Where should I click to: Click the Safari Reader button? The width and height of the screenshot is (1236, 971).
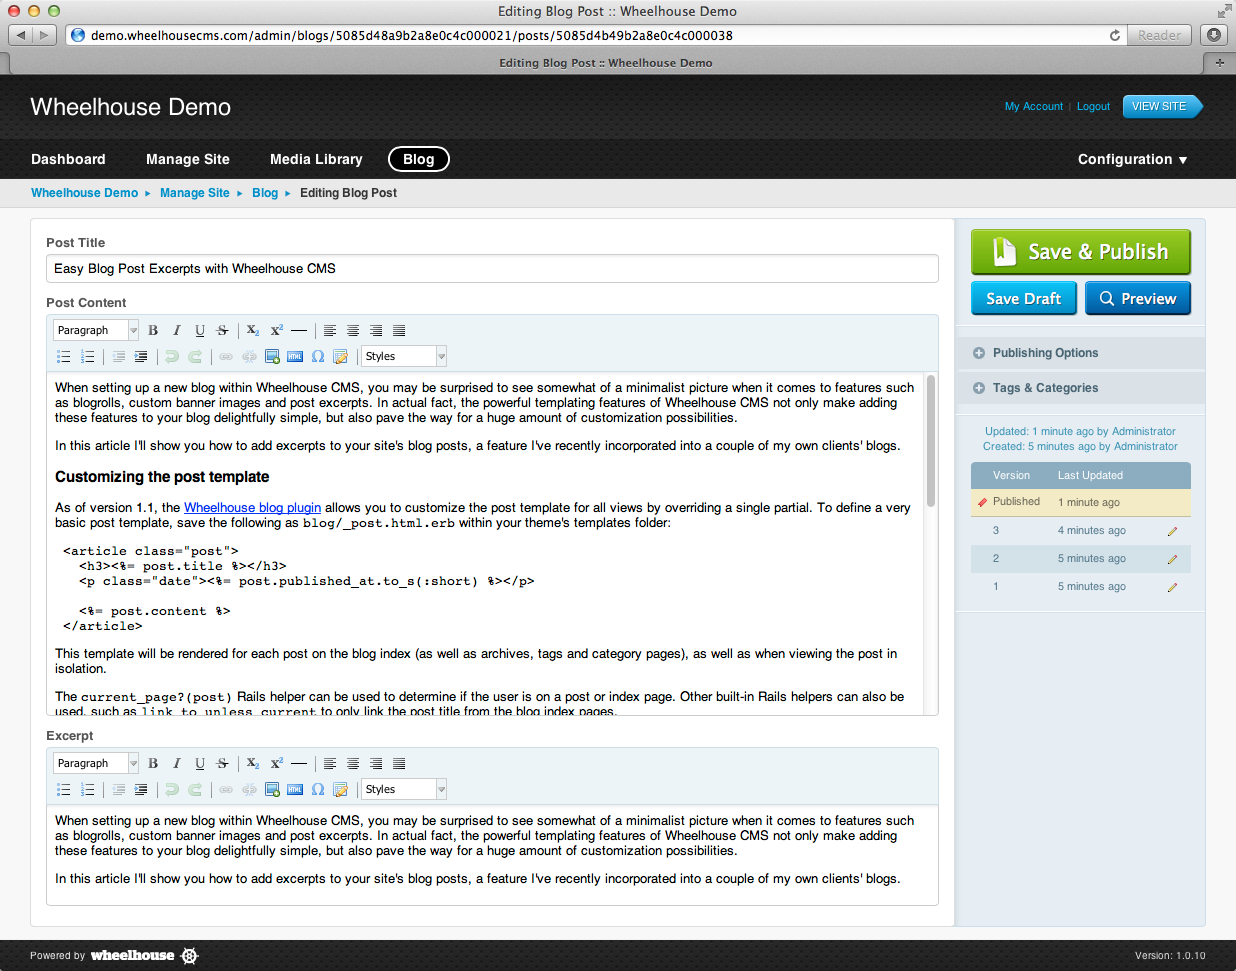1159,35
